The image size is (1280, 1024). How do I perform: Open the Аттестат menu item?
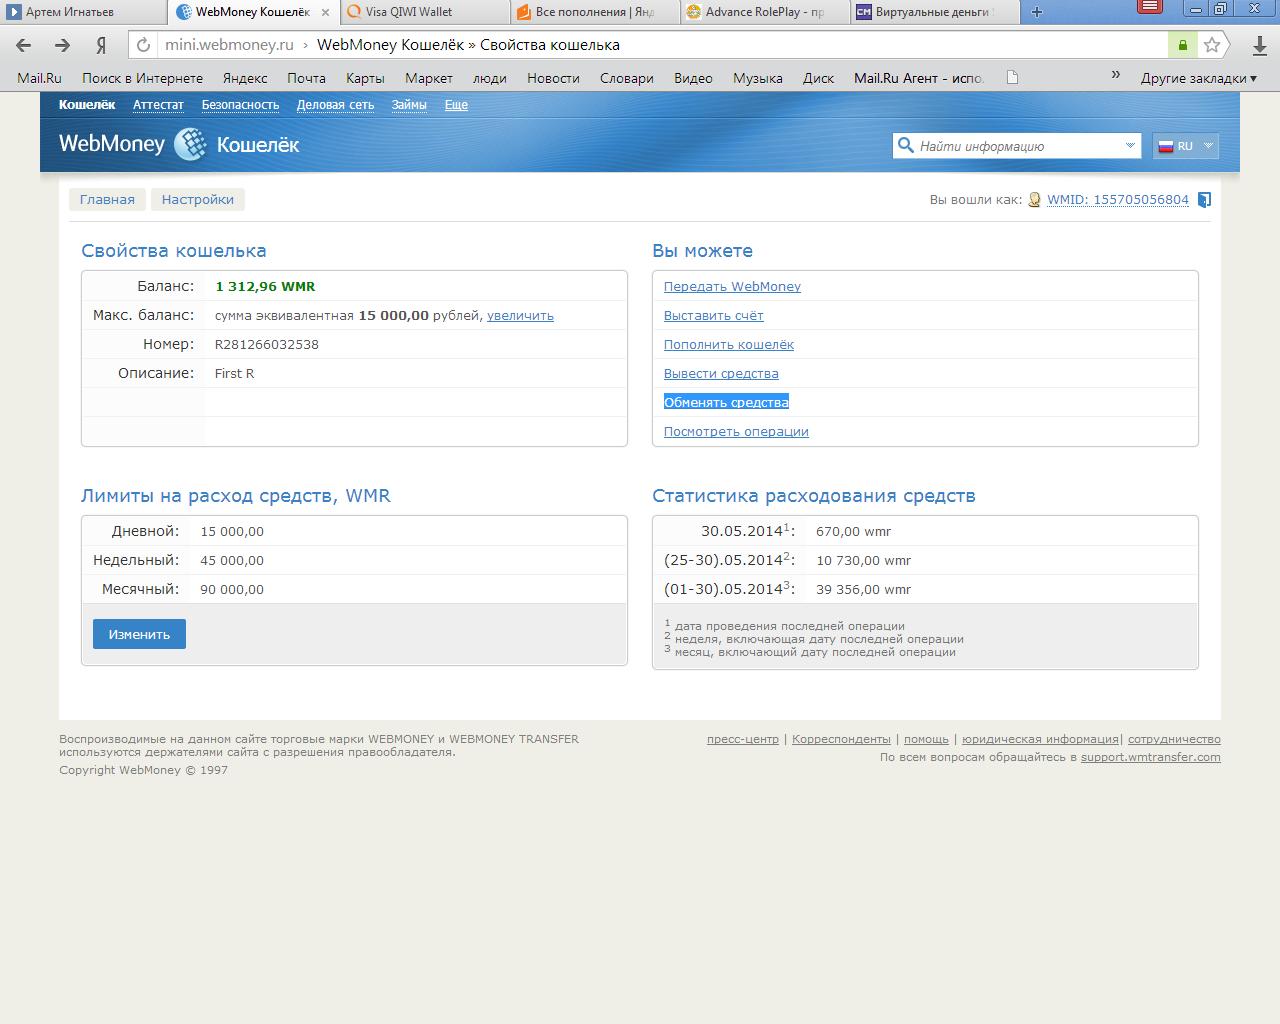(x=158, y=105)
